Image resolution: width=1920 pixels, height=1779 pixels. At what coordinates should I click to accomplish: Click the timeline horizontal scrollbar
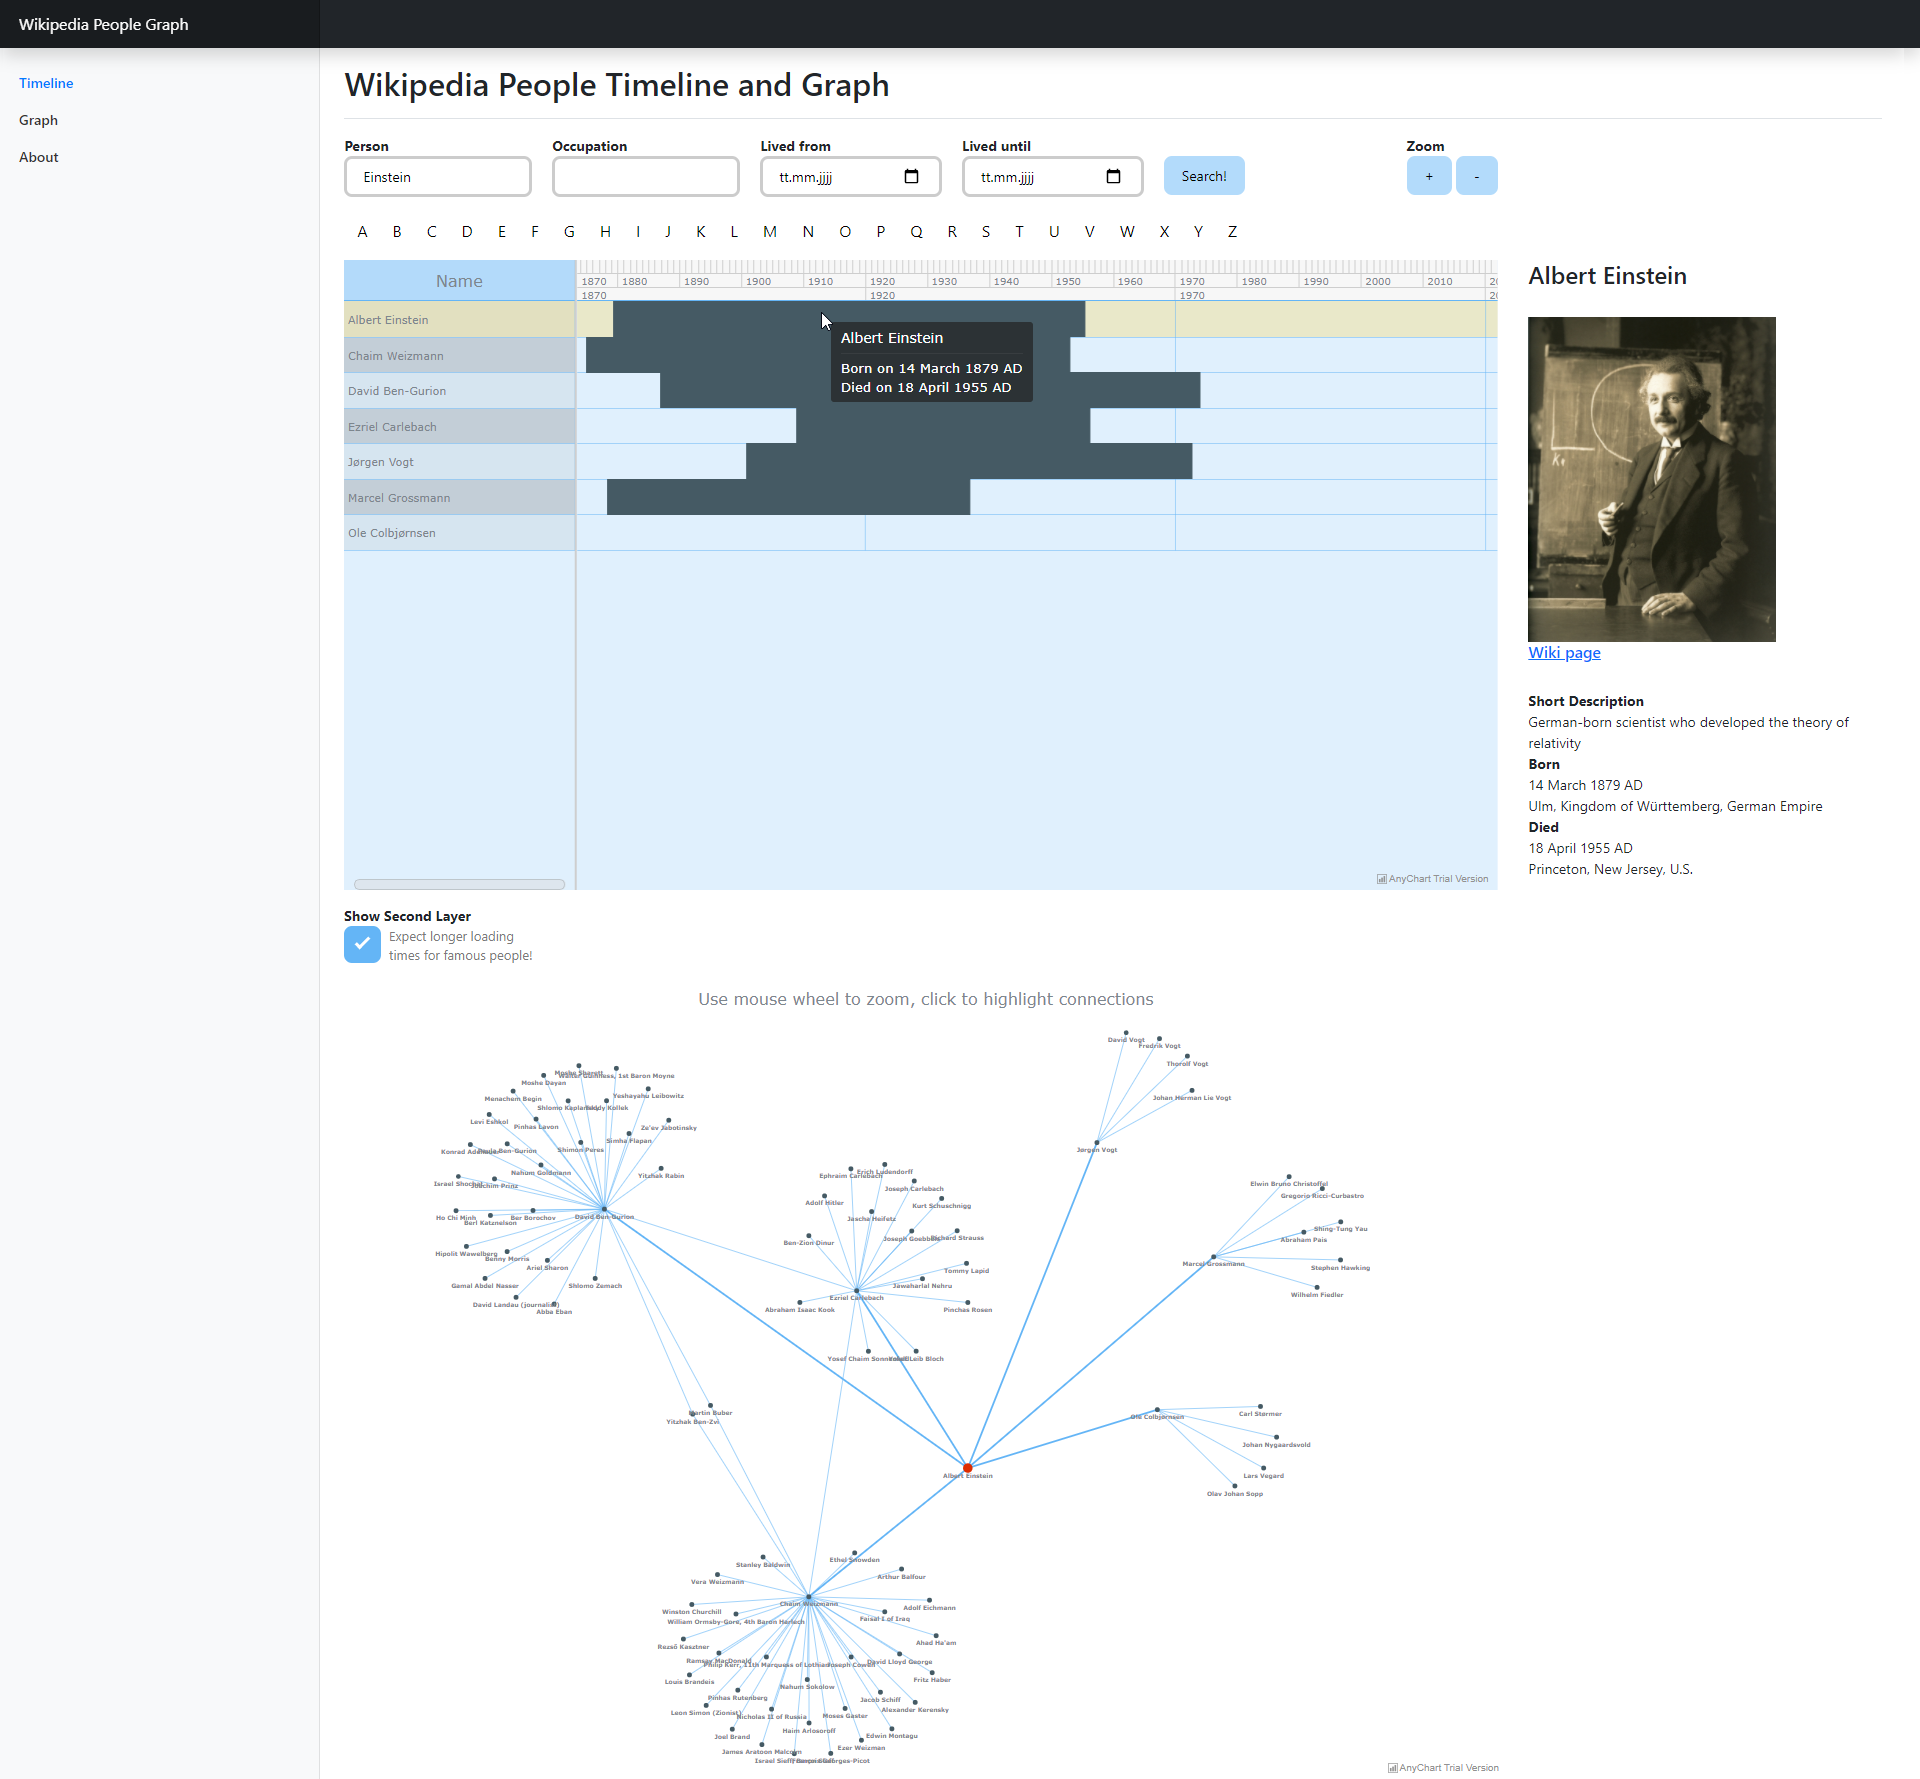[459, 884]
